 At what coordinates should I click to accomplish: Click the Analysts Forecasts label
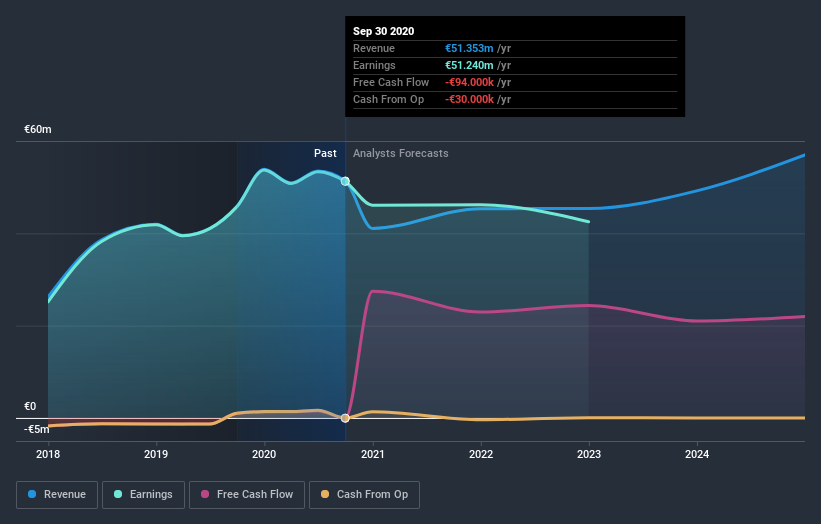401,153
